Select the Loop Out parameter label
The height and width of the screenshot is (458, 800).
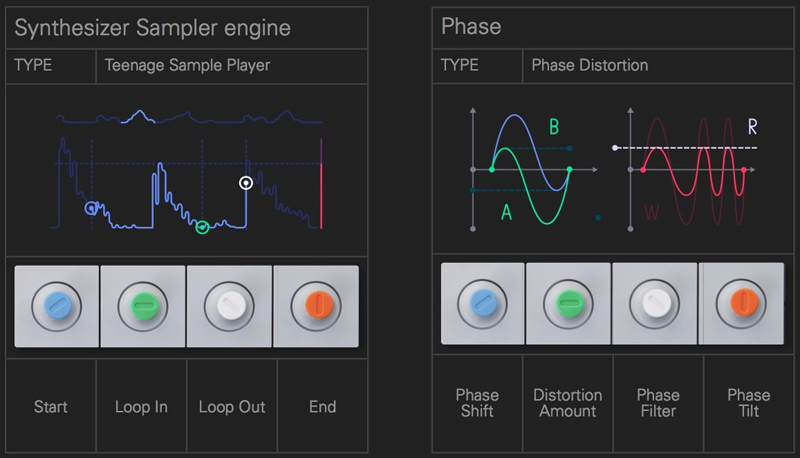point(231,407)
